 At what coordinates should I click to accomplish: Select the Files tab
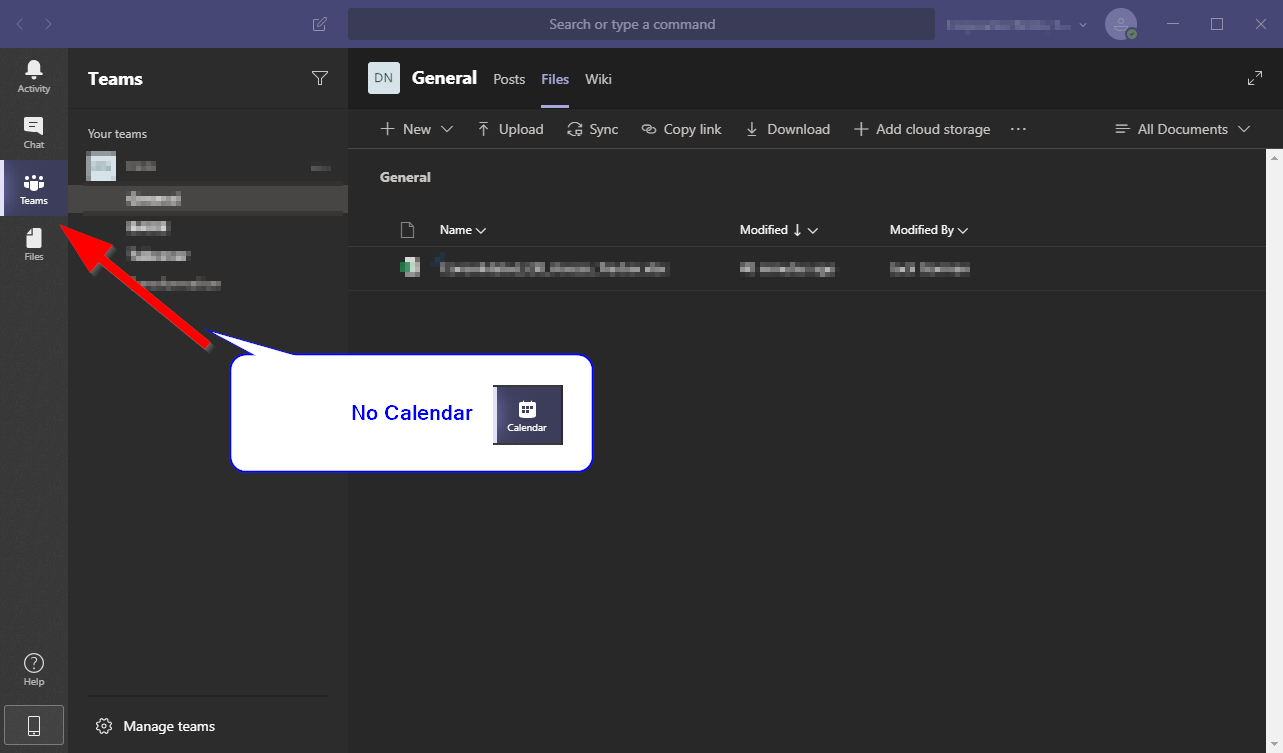tap(555, 79)
